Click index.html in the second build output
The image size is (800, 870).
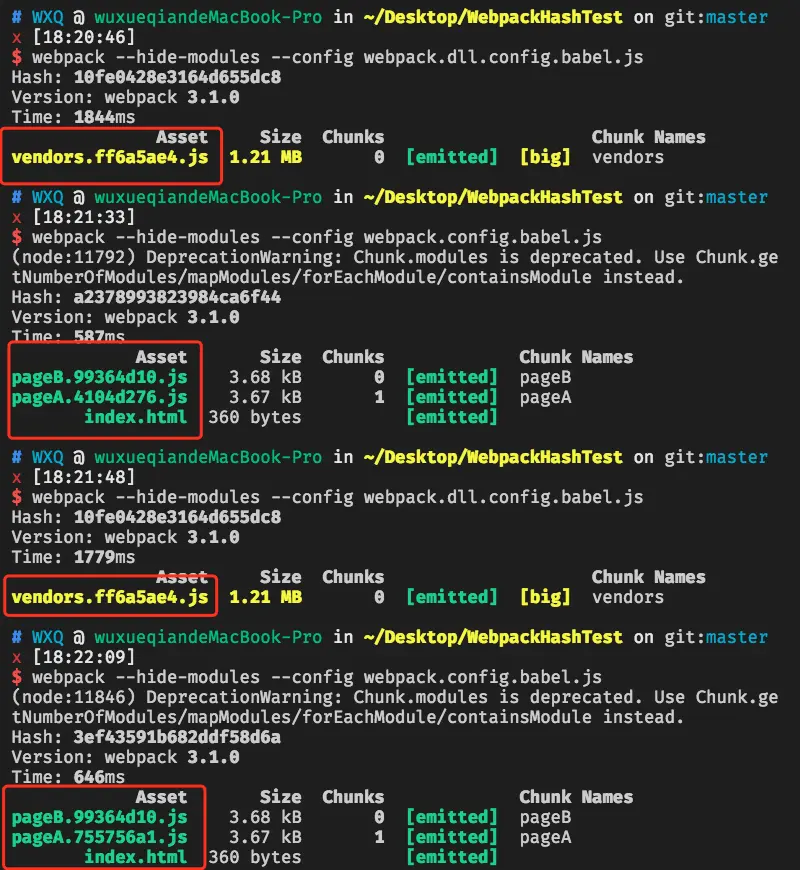point(135,417)
